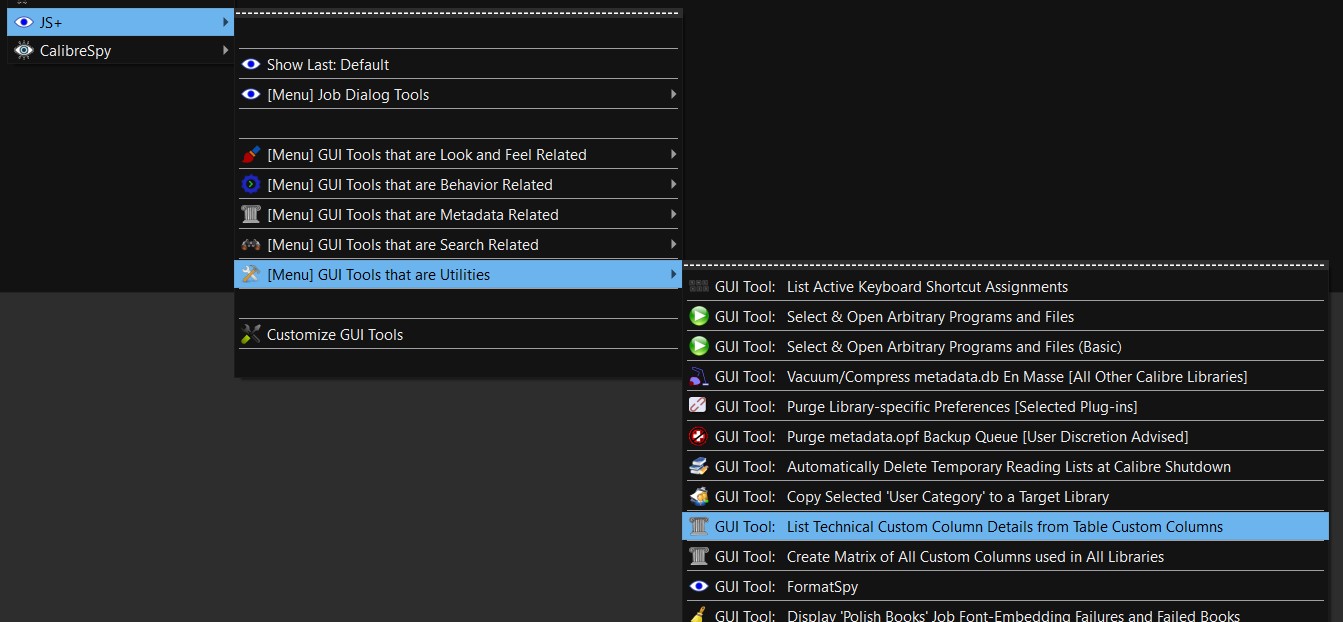Click the Customize GUI Tools wrench icon
Image resolution: width=1343 pixels, height=622 pixels.
point(251,335)
